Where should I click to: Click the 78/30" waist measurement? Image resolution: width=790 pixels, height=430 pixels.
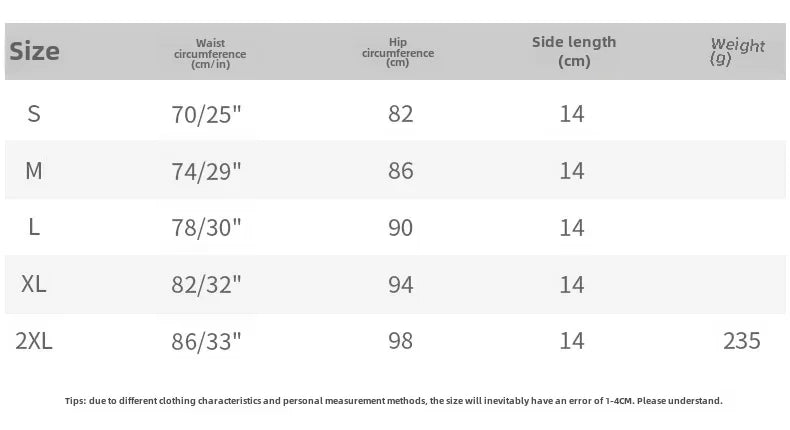[x=207, y=228]
